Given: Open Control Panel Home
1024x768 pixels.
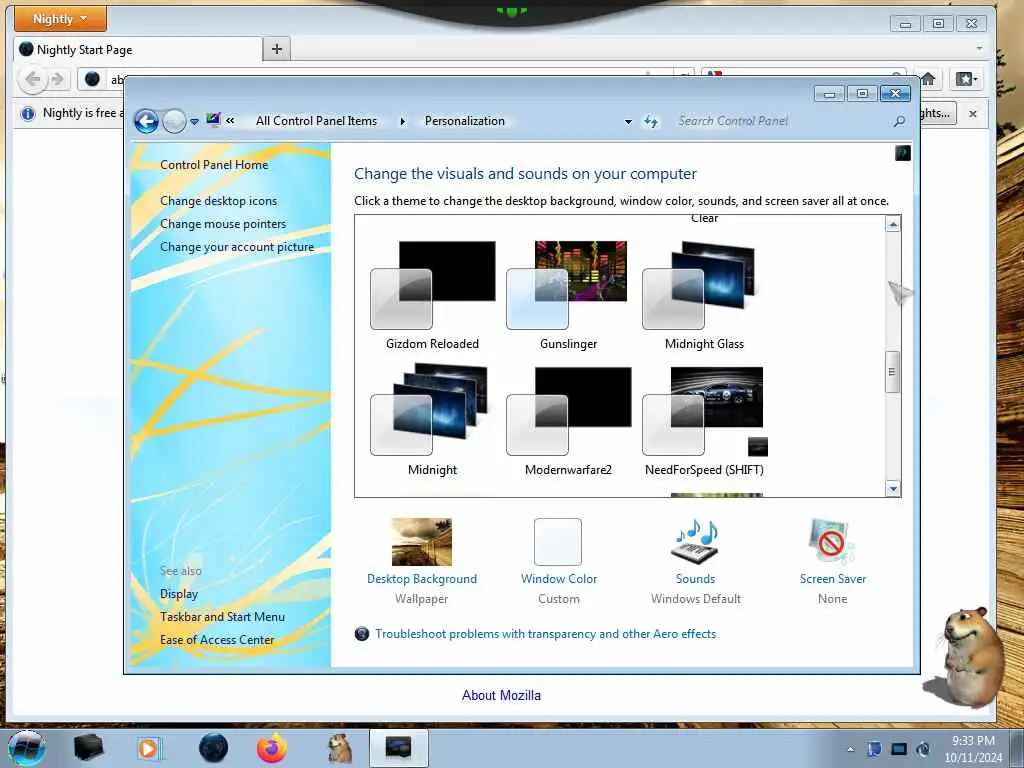Looking at the screenshot, I should 214,165.
